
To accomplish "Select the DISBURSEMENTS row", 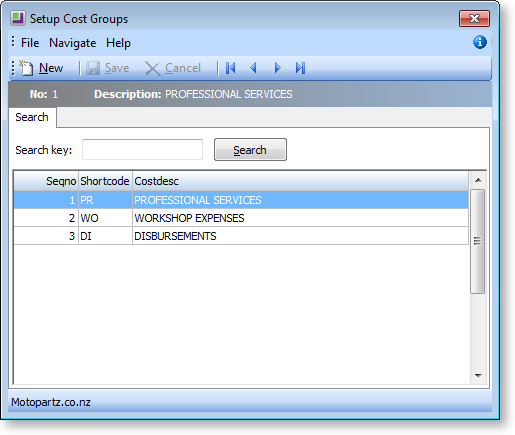I will [241, 236].
